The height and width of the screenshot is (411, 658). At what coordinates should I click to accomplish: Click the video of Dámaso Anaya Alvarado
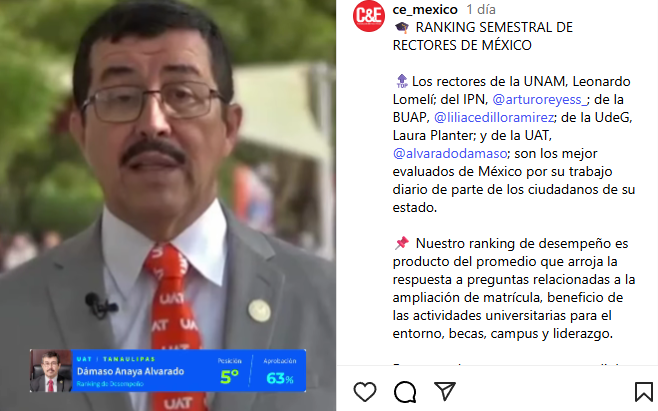[x=168, y=205]
